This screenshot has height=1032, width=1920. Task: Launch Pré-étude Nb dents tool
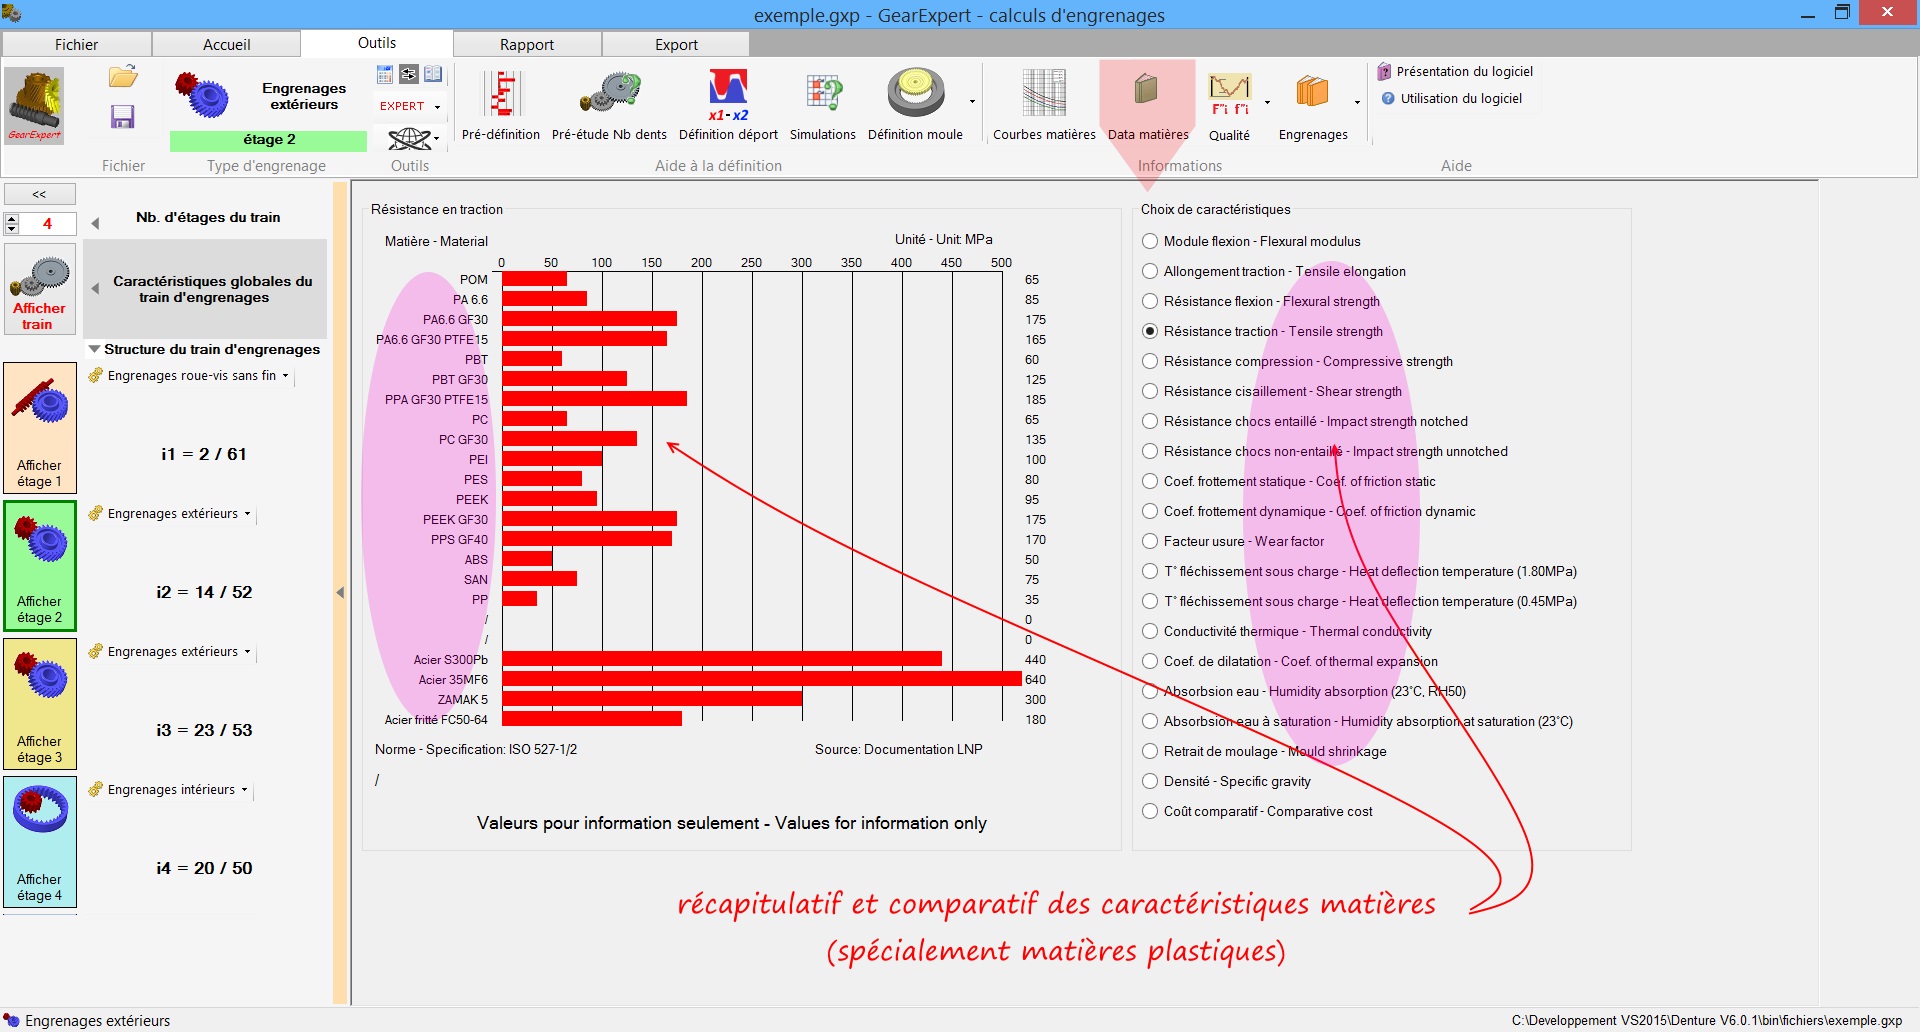609,105
